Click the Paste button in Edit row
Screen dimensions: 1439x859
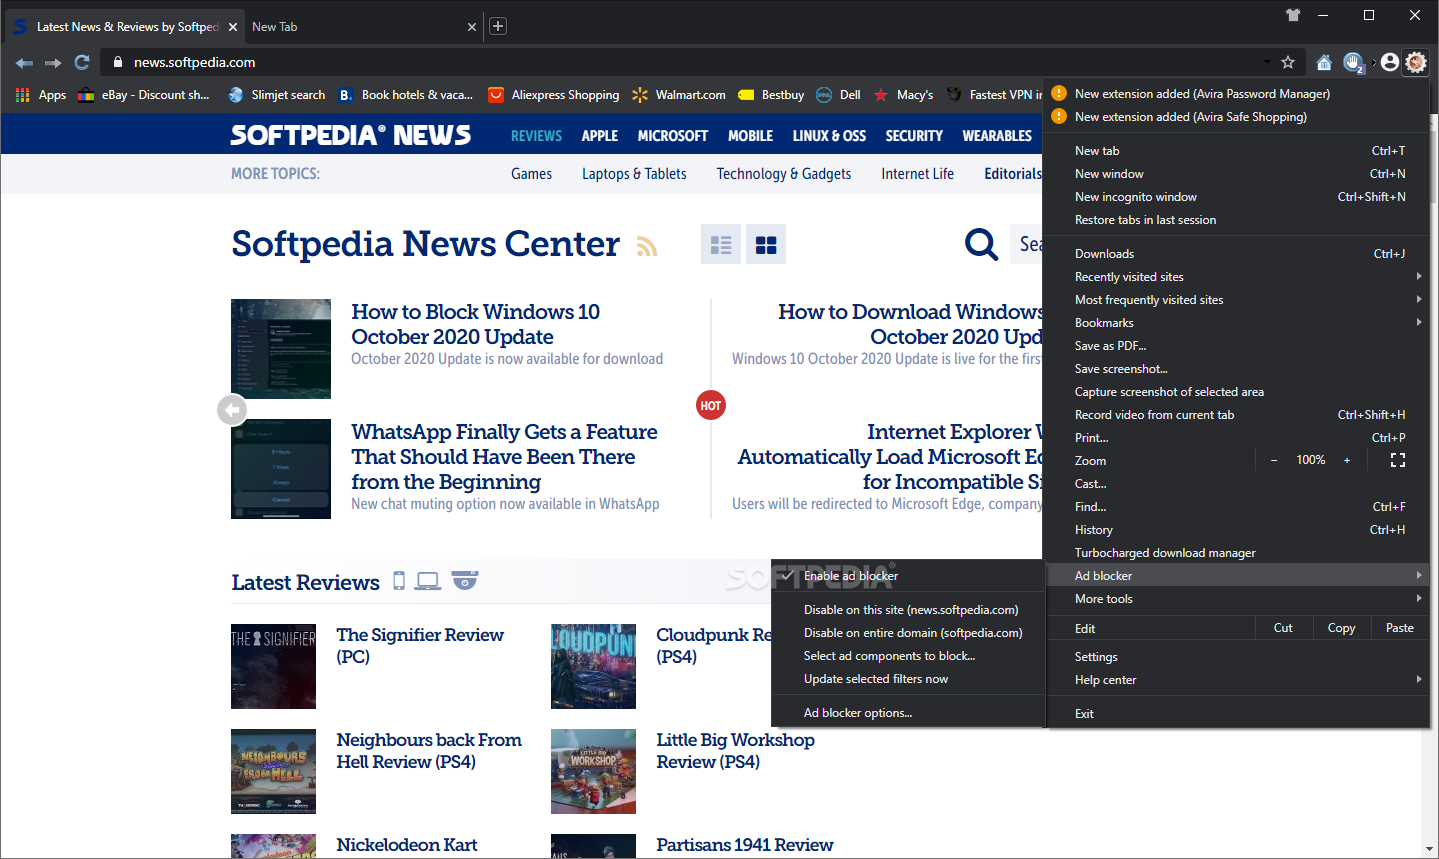click(x=1400, y=628)
